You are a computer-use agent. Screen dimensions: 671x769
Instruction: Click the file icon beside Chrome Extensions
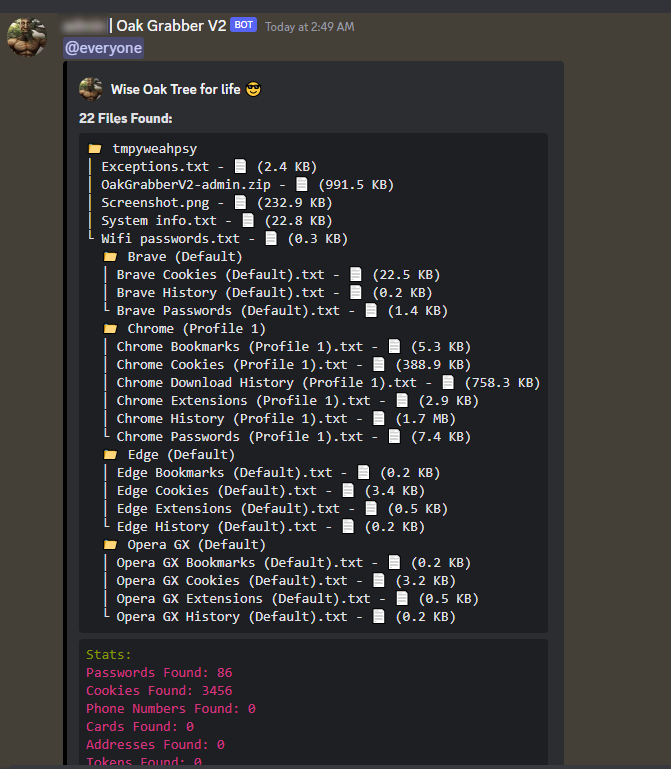[x=402, y=400]
